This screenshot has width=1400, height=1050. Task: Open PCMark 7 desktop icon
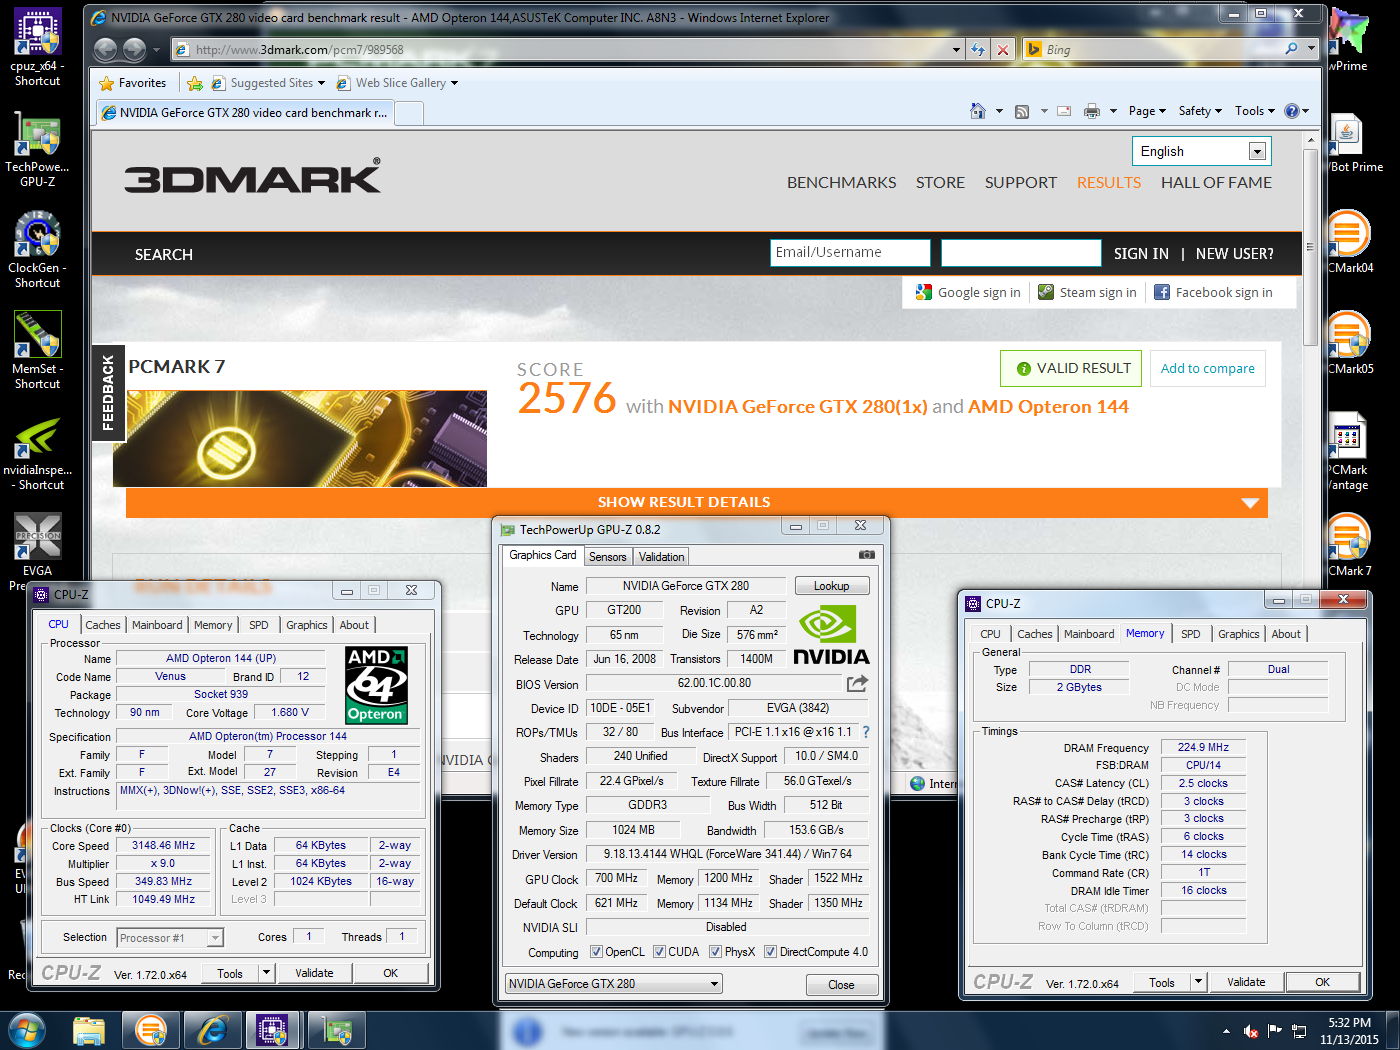[x=1348, y=543]
